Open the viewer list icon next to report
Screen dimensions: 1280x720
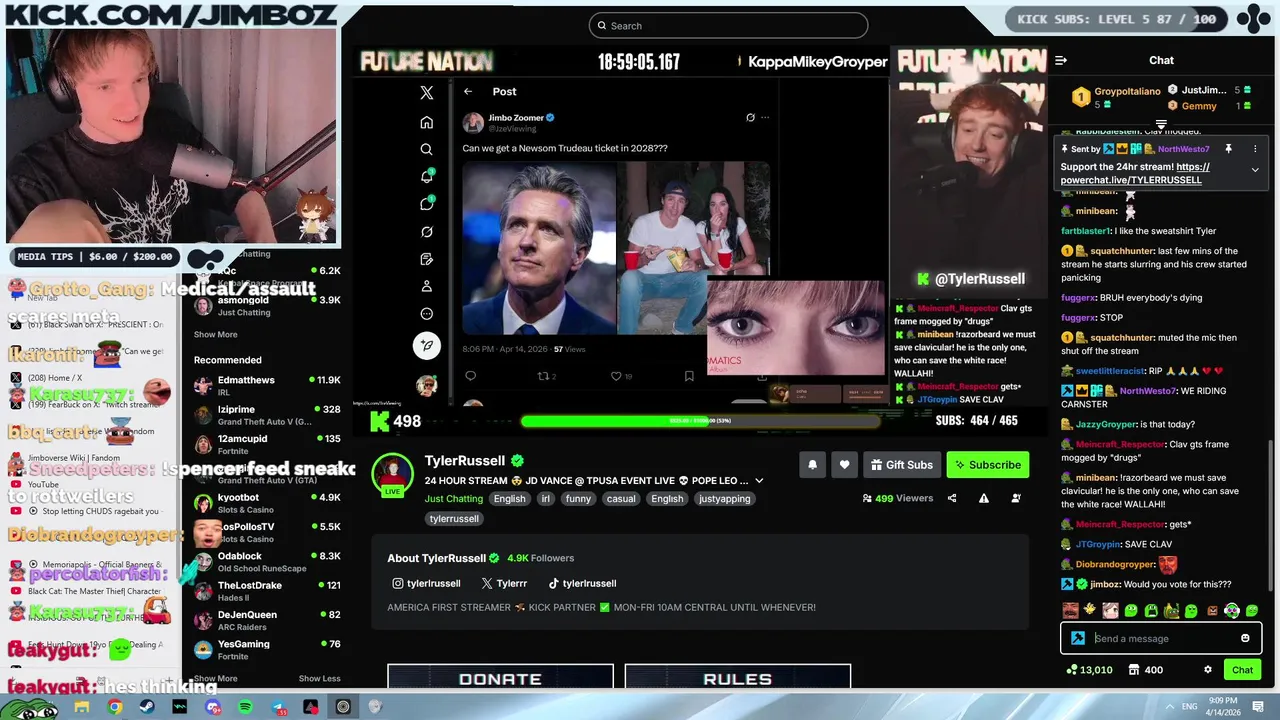coord(1016,498)
